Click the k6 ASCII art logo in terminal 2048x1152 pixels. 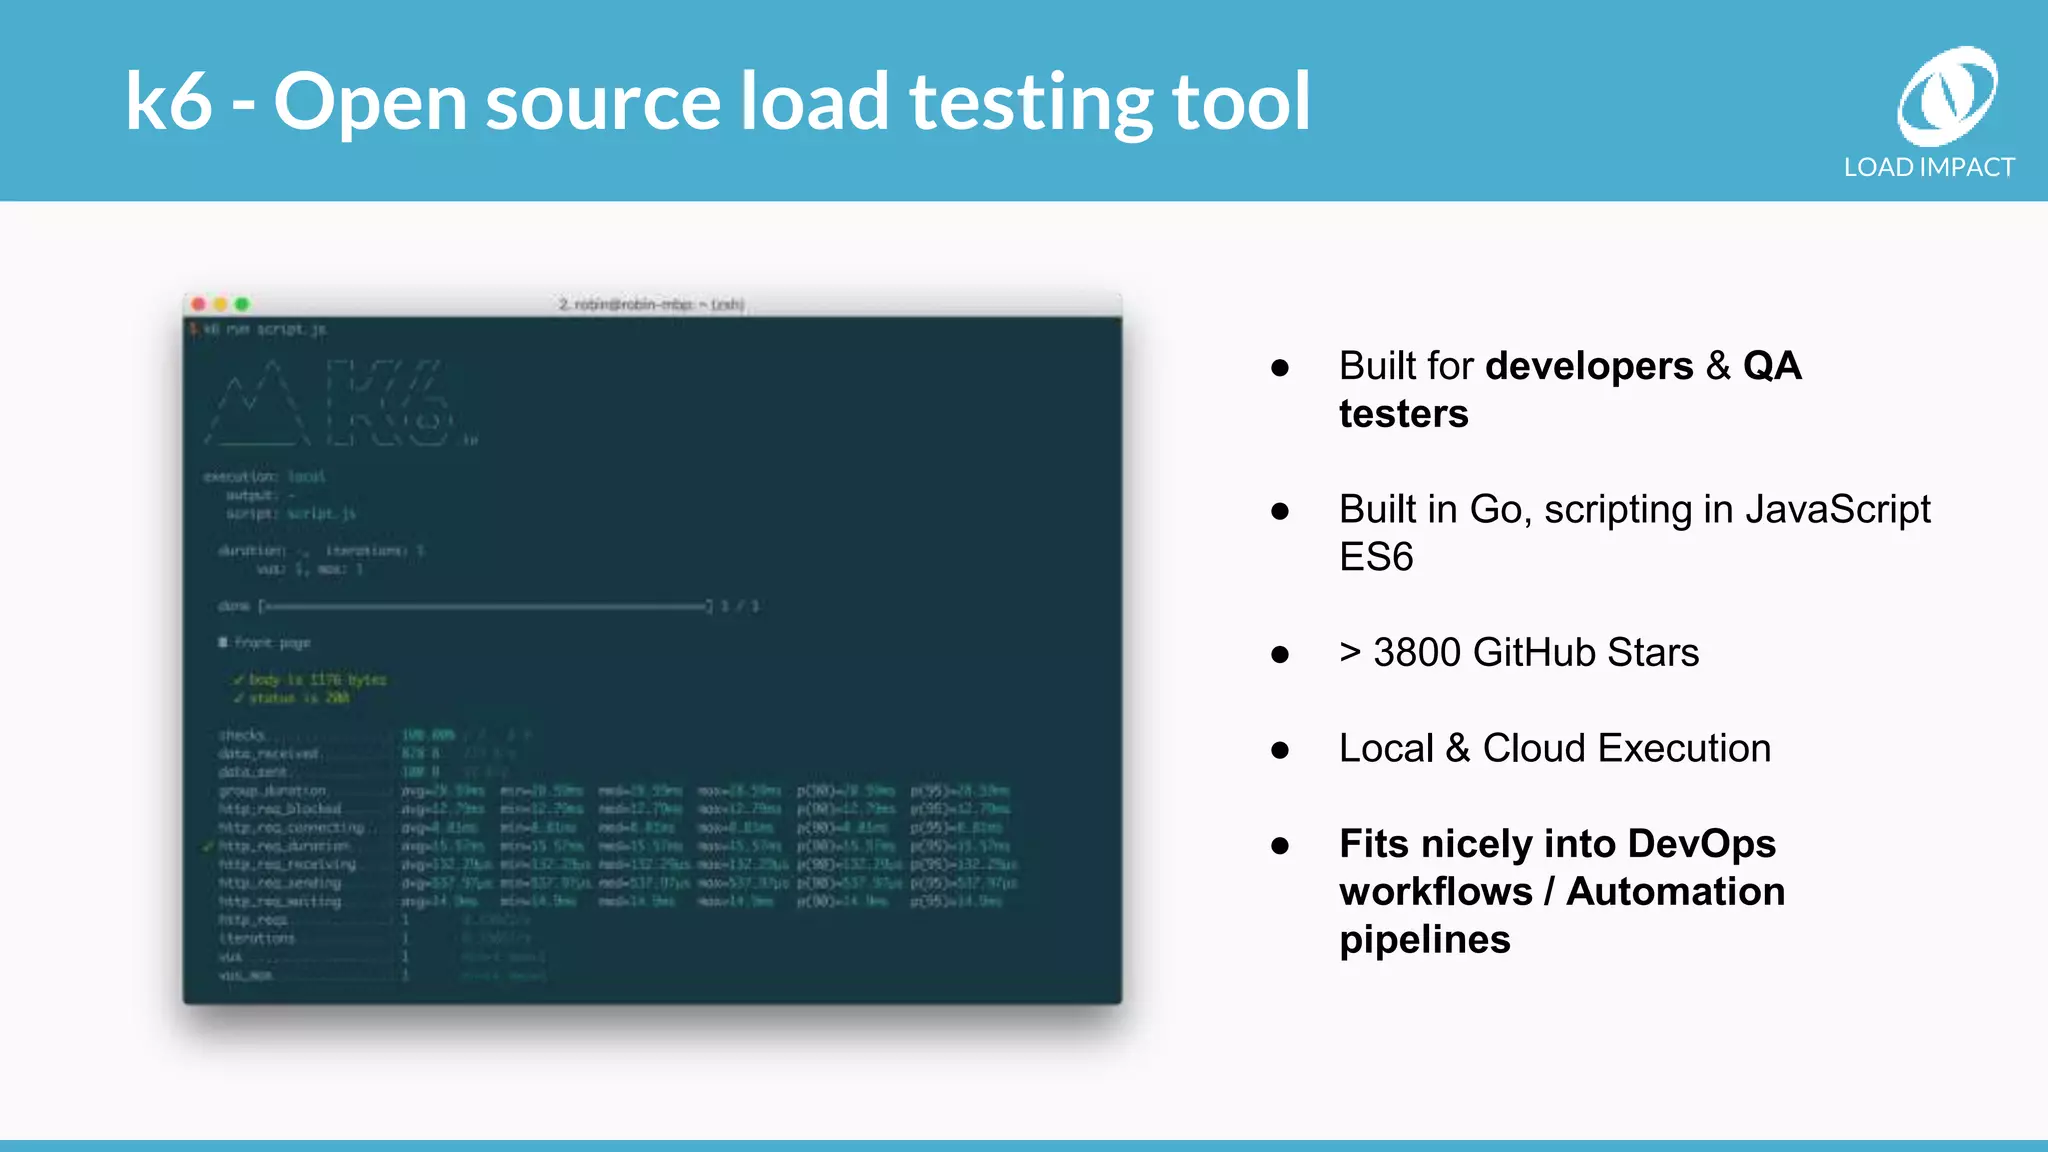[341, 402]
